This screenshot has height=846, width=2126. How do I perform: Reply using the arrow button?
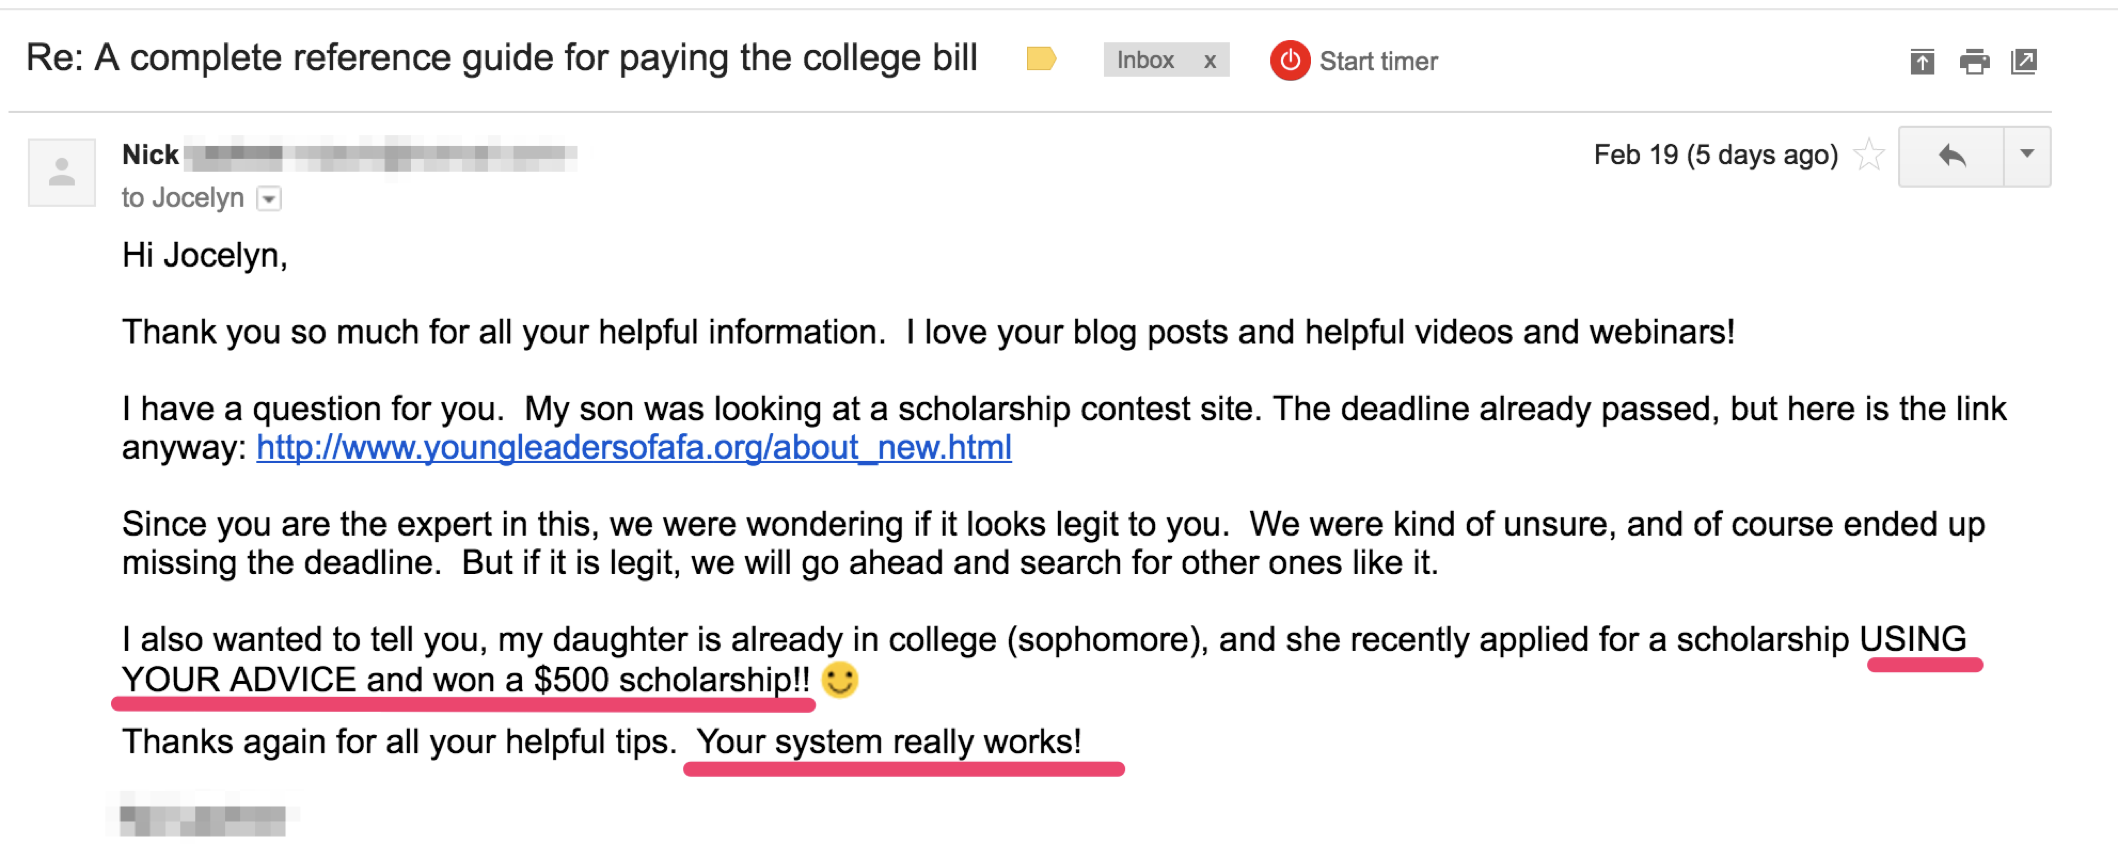[1951, 156]
